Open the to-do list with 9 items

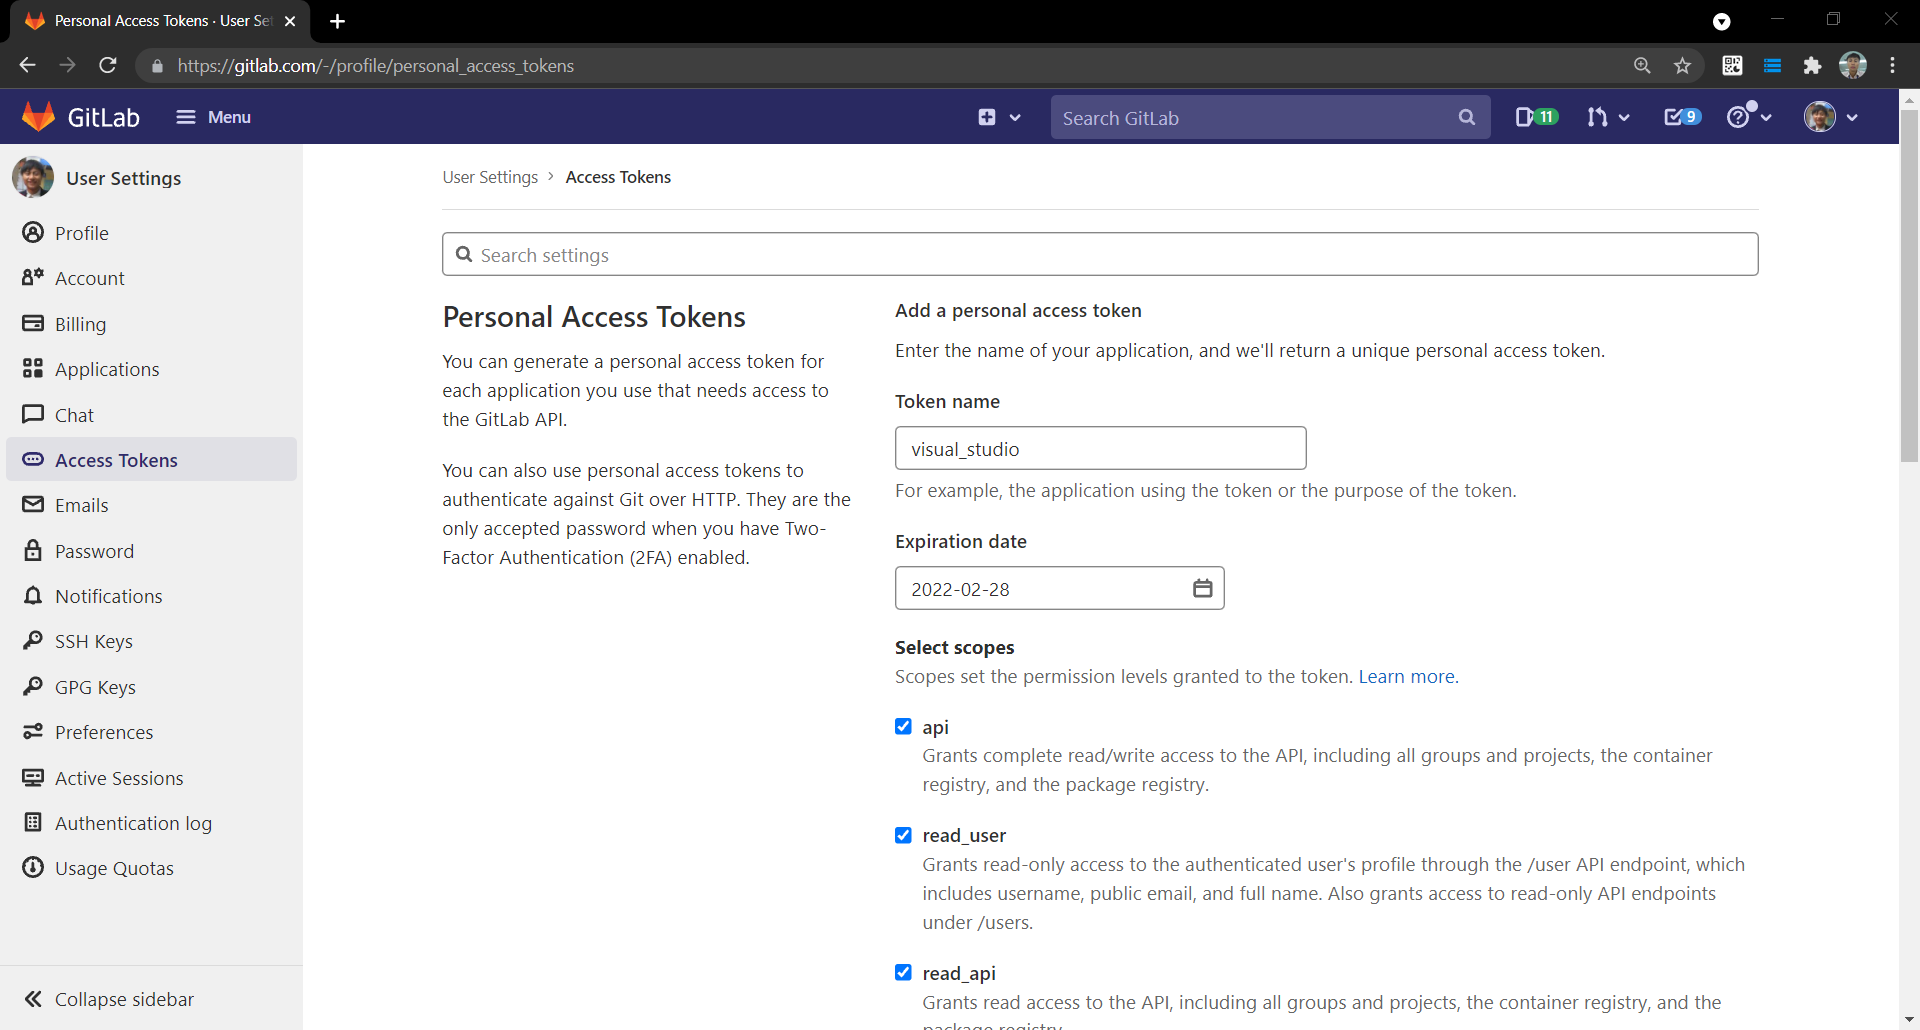1682,117
